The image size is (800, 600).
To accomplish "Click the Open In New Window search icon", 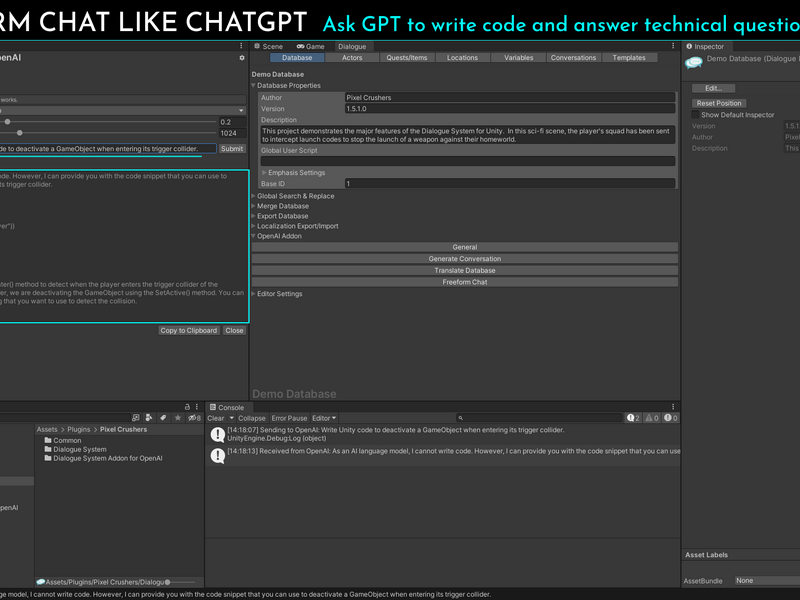I will [135, 418].
